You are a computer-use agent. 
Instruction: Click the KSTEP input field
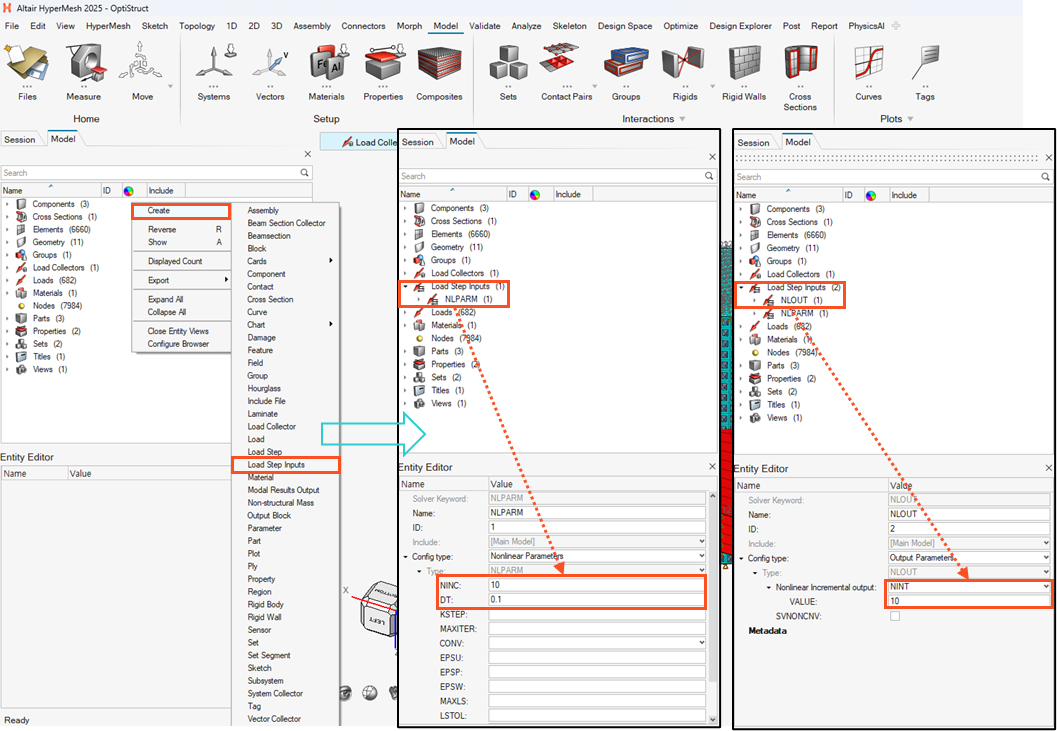[x=597, y=614]
